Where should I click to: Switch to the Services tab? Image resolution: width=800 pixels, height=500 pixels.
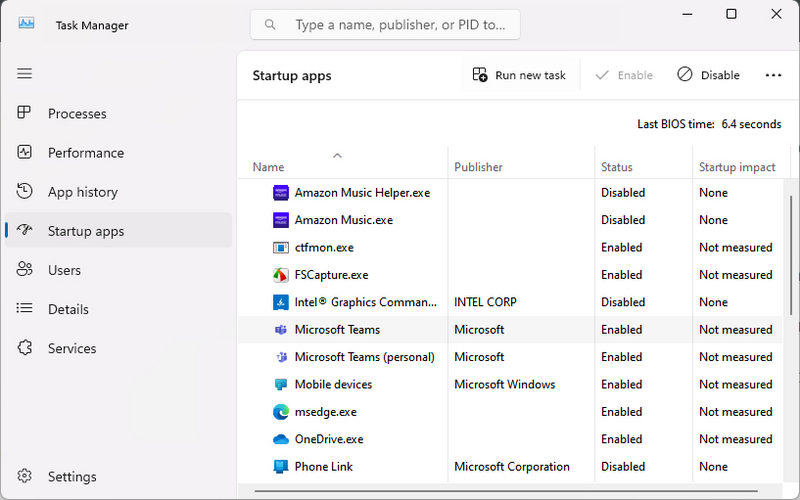[118, 348]
